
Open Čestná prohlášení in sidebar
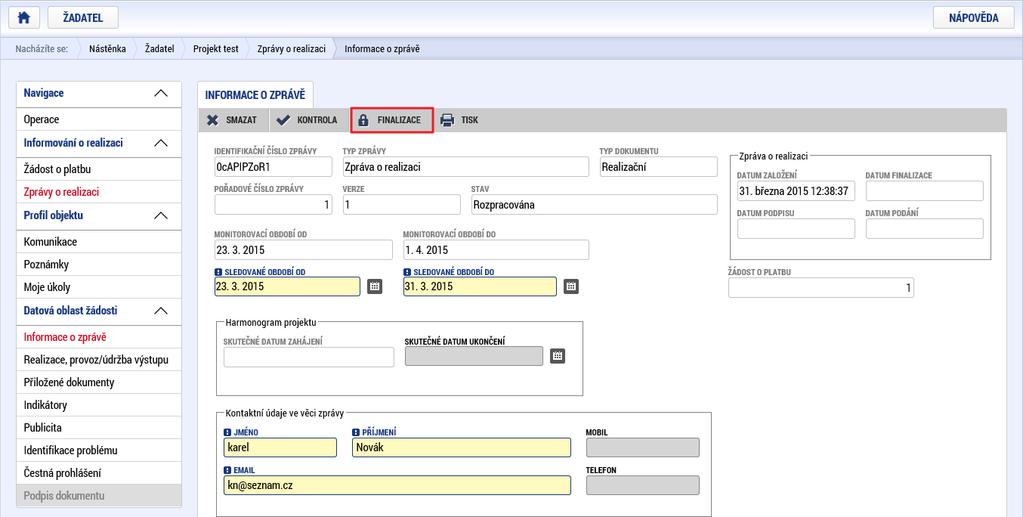[99, 473]
